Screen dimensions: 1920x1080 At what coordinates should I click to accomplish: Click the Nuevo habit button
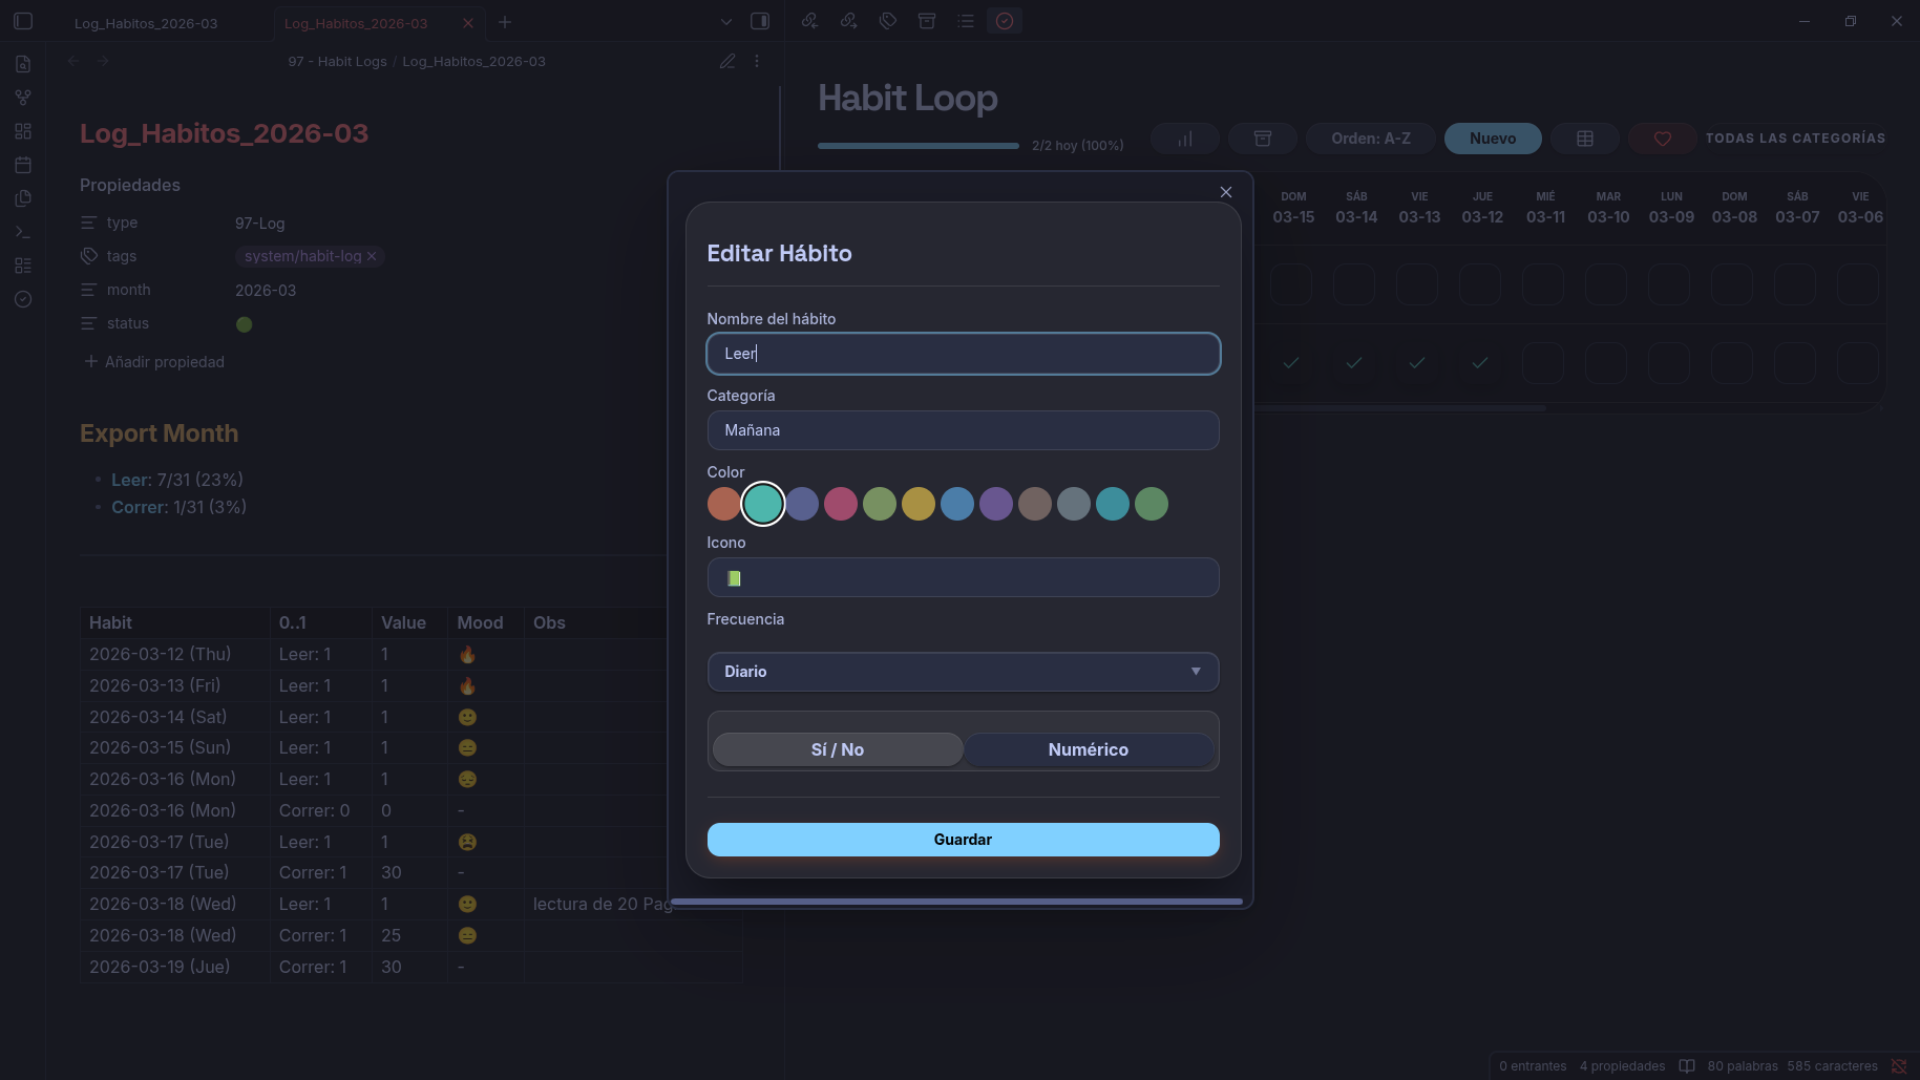(1492, 139)
